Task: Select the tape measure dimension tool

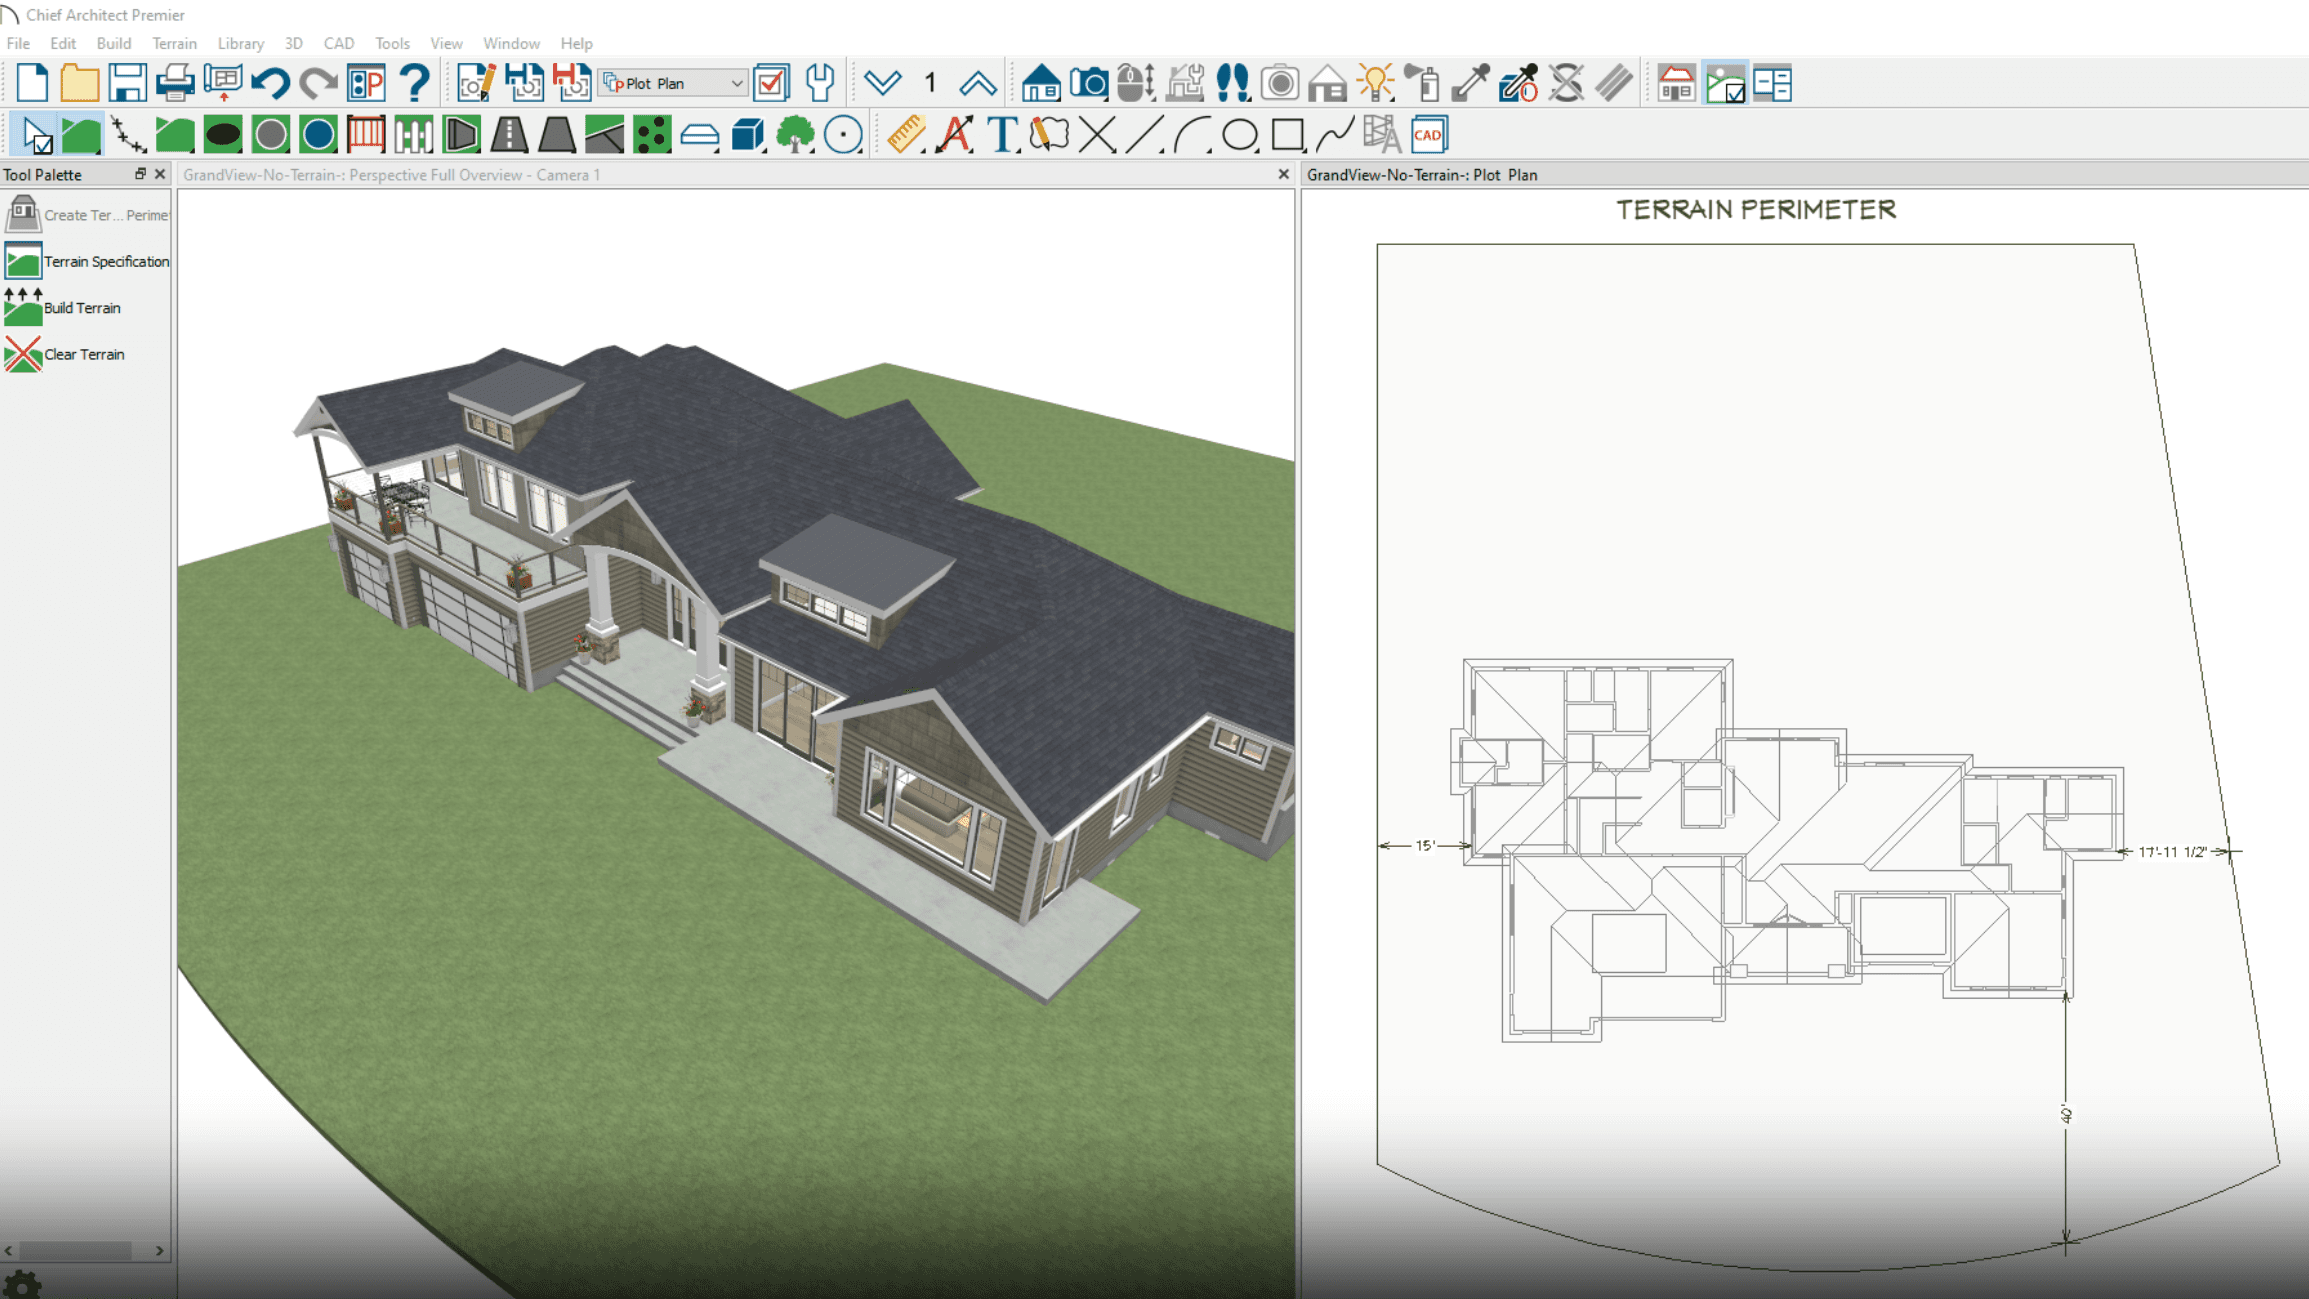Action: click(x=905, y=135)
